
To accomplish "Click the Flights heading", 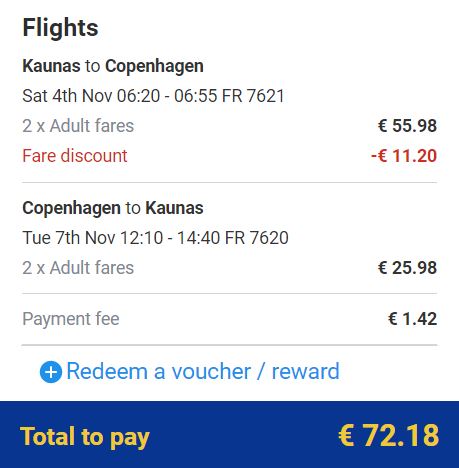I will [60, 27].
